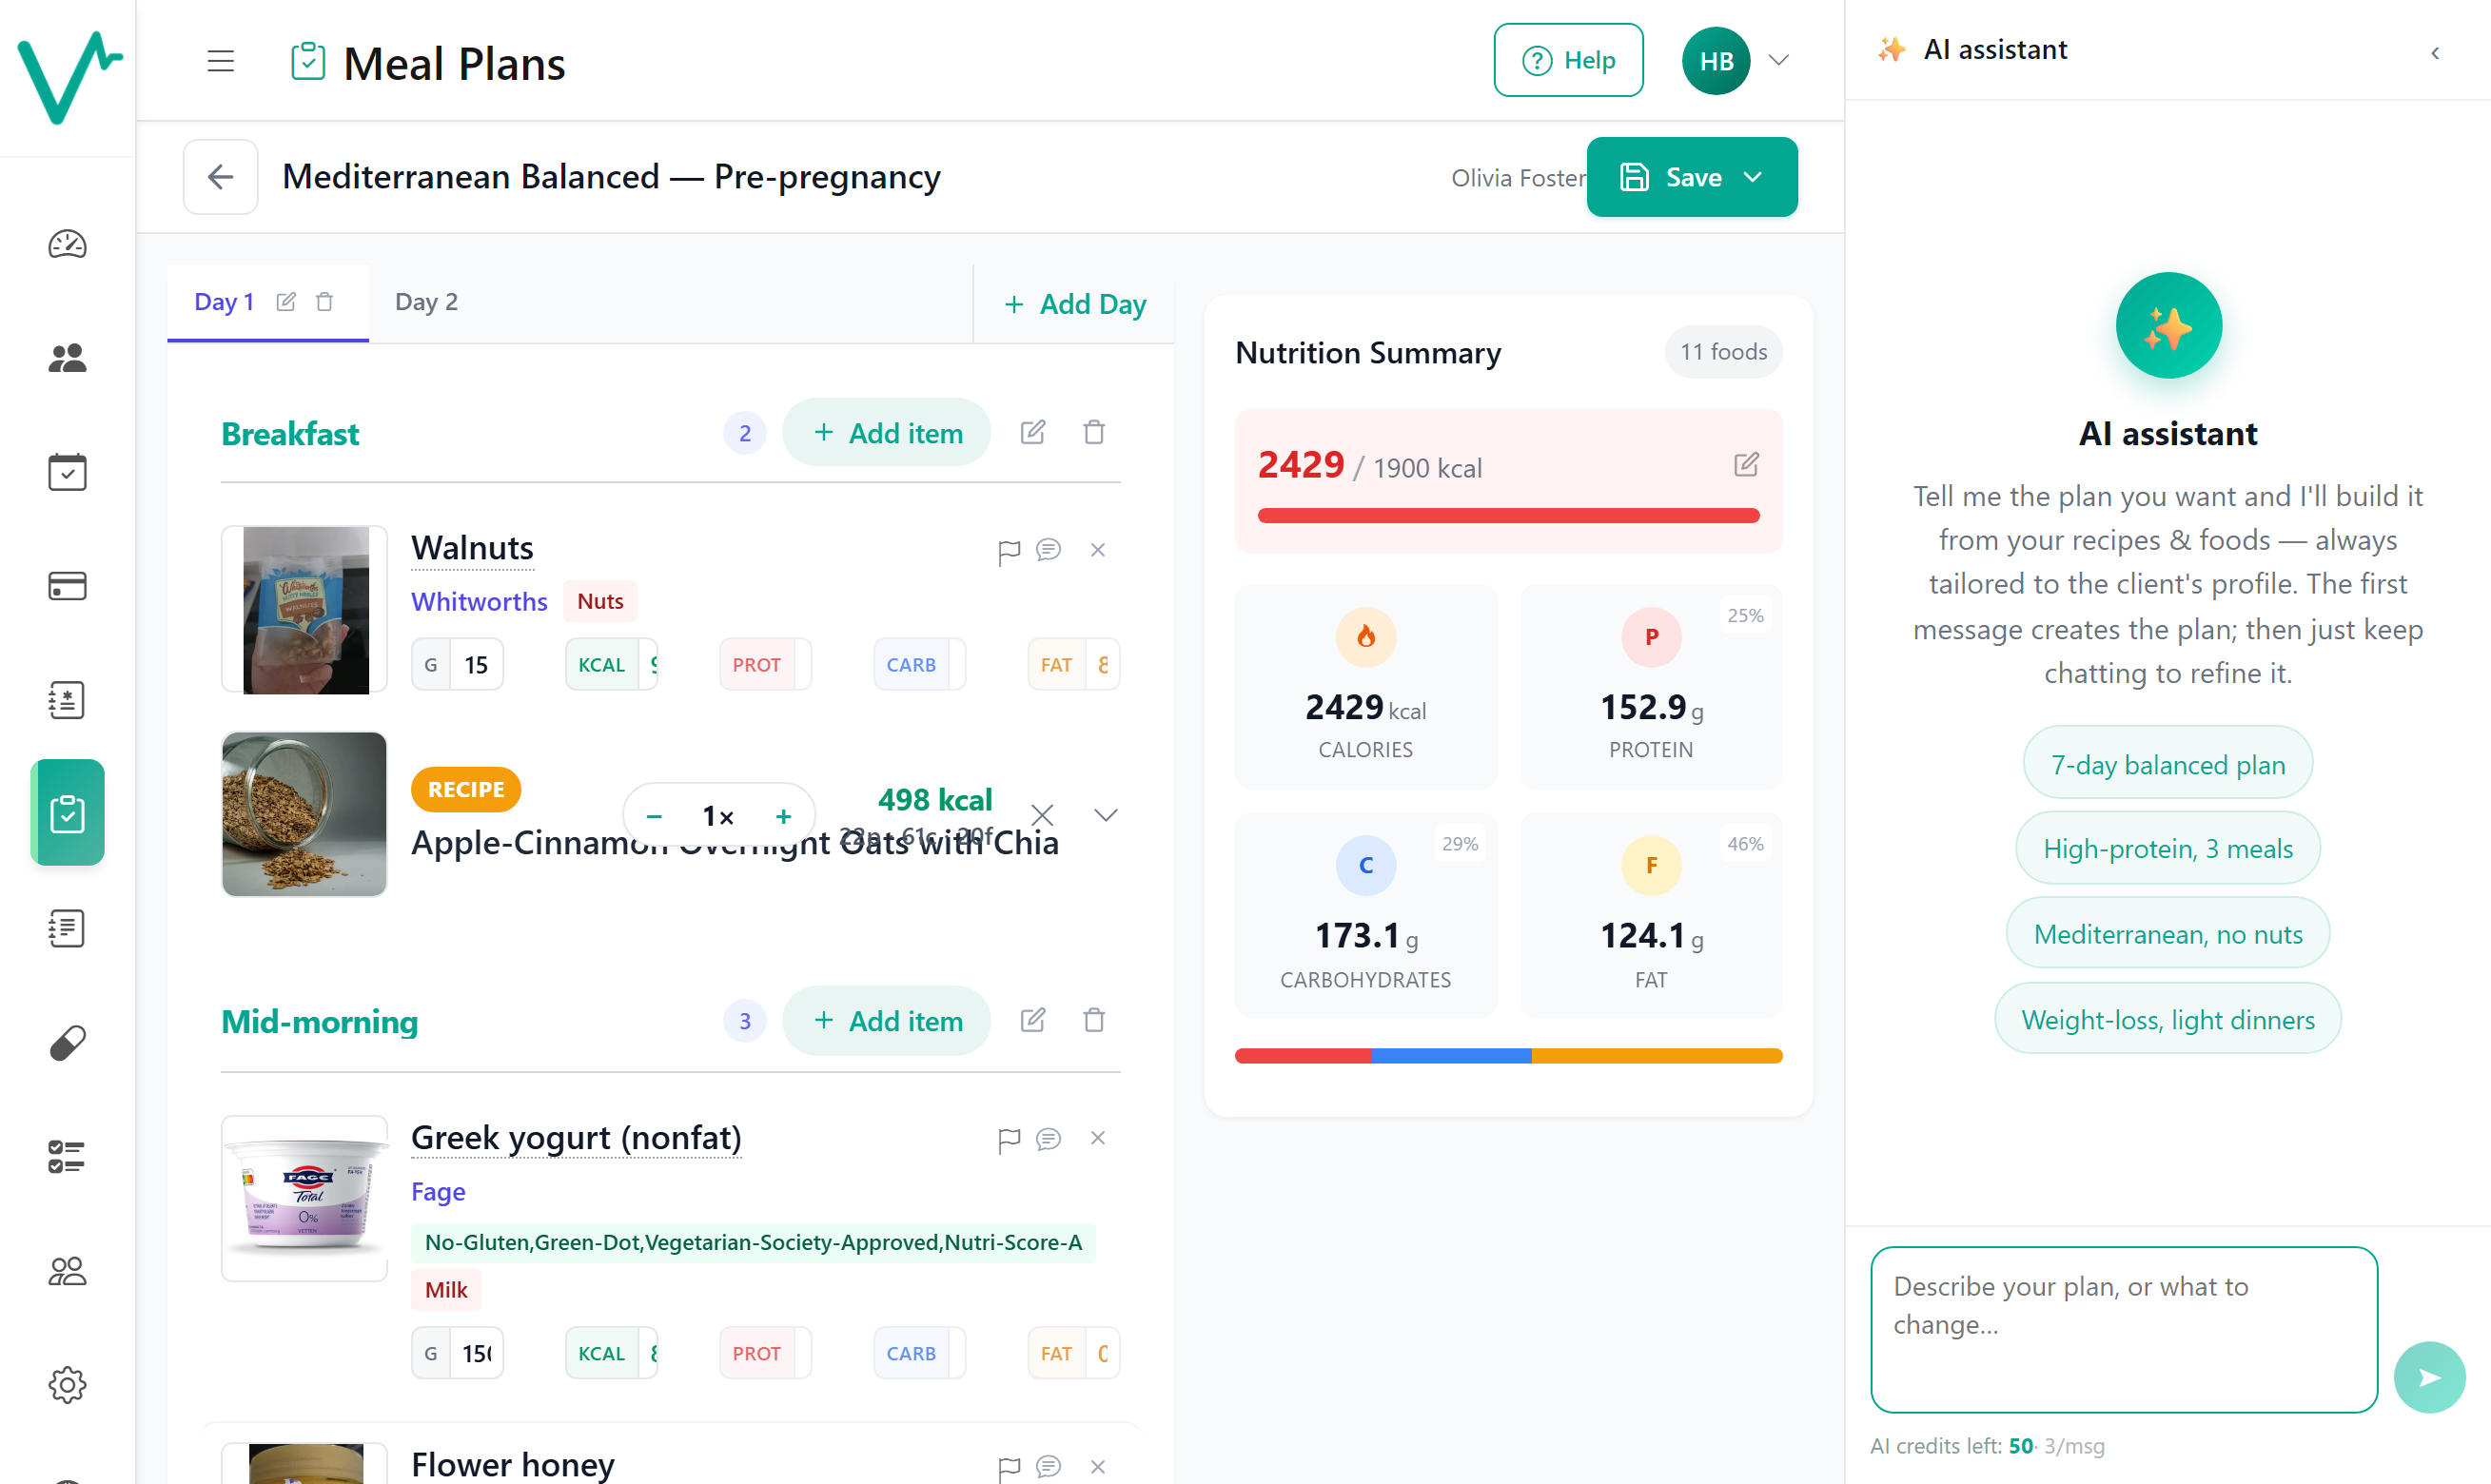Open the supplements pill sidebar icon
The height and width of the screenshot is (1484, 2491).
pyautogui.click(x=67, y=1043)
